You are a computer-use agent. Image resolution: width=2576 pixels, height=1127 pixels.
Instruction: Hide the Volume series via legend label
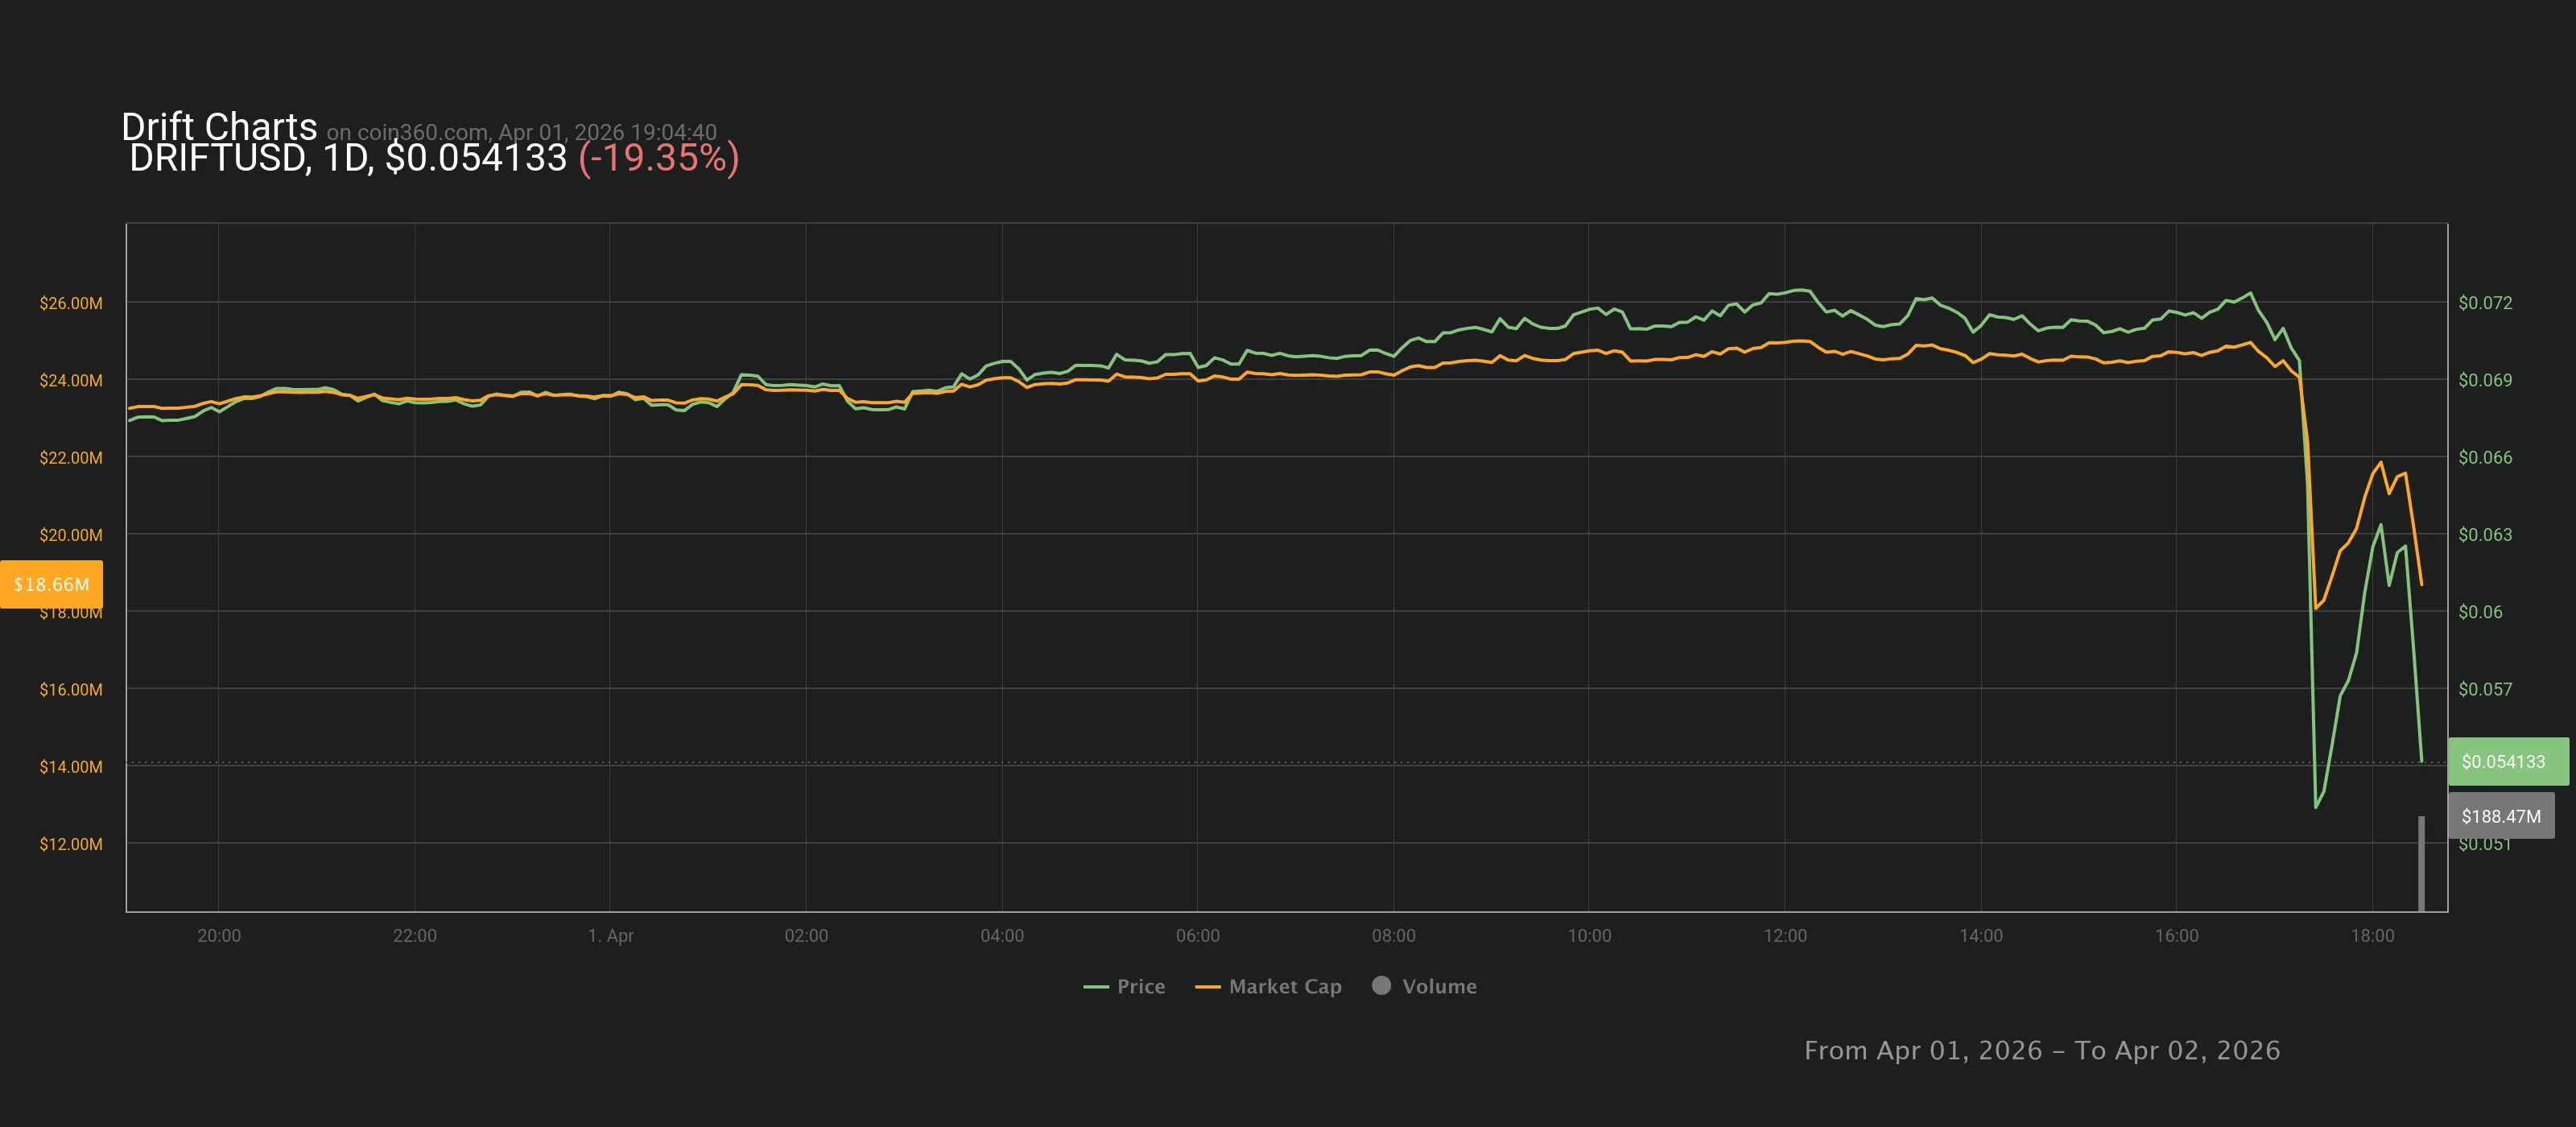pyautogui.click(x=1441, y=986)
